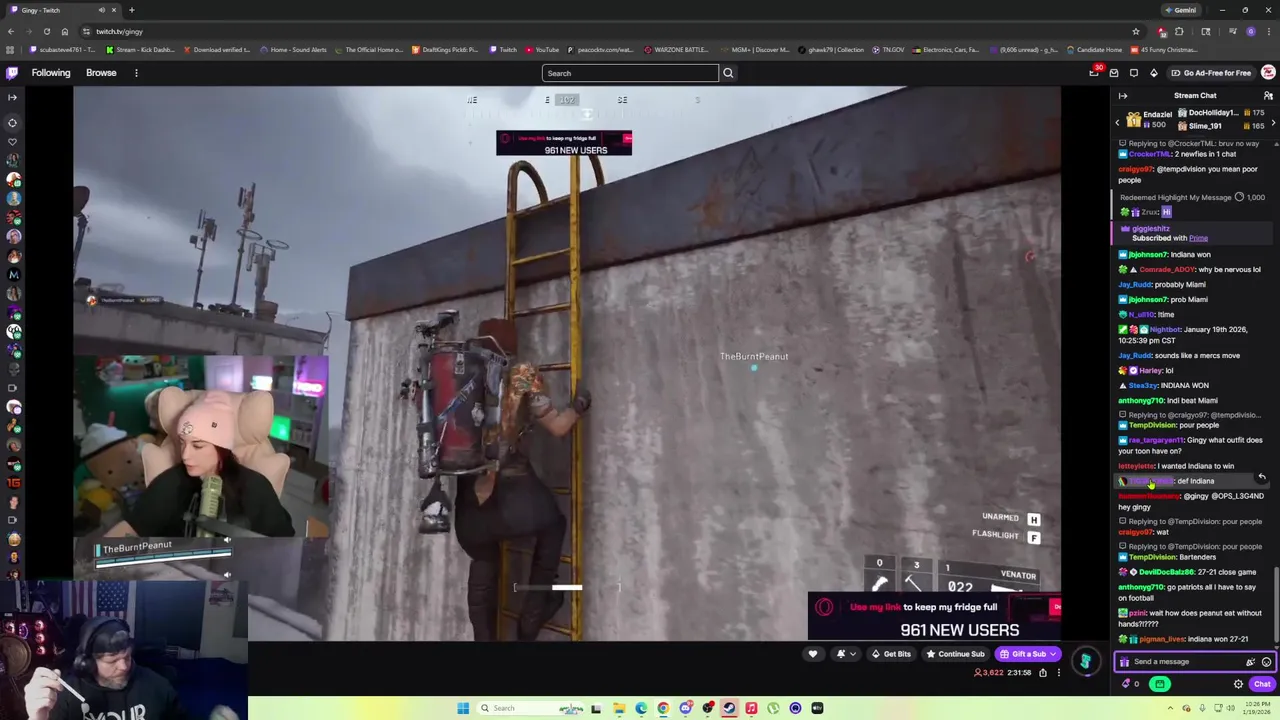1280x720 pixels.
Task: Open the Bits cheer icon in chat box
Action: point(1250,662)
